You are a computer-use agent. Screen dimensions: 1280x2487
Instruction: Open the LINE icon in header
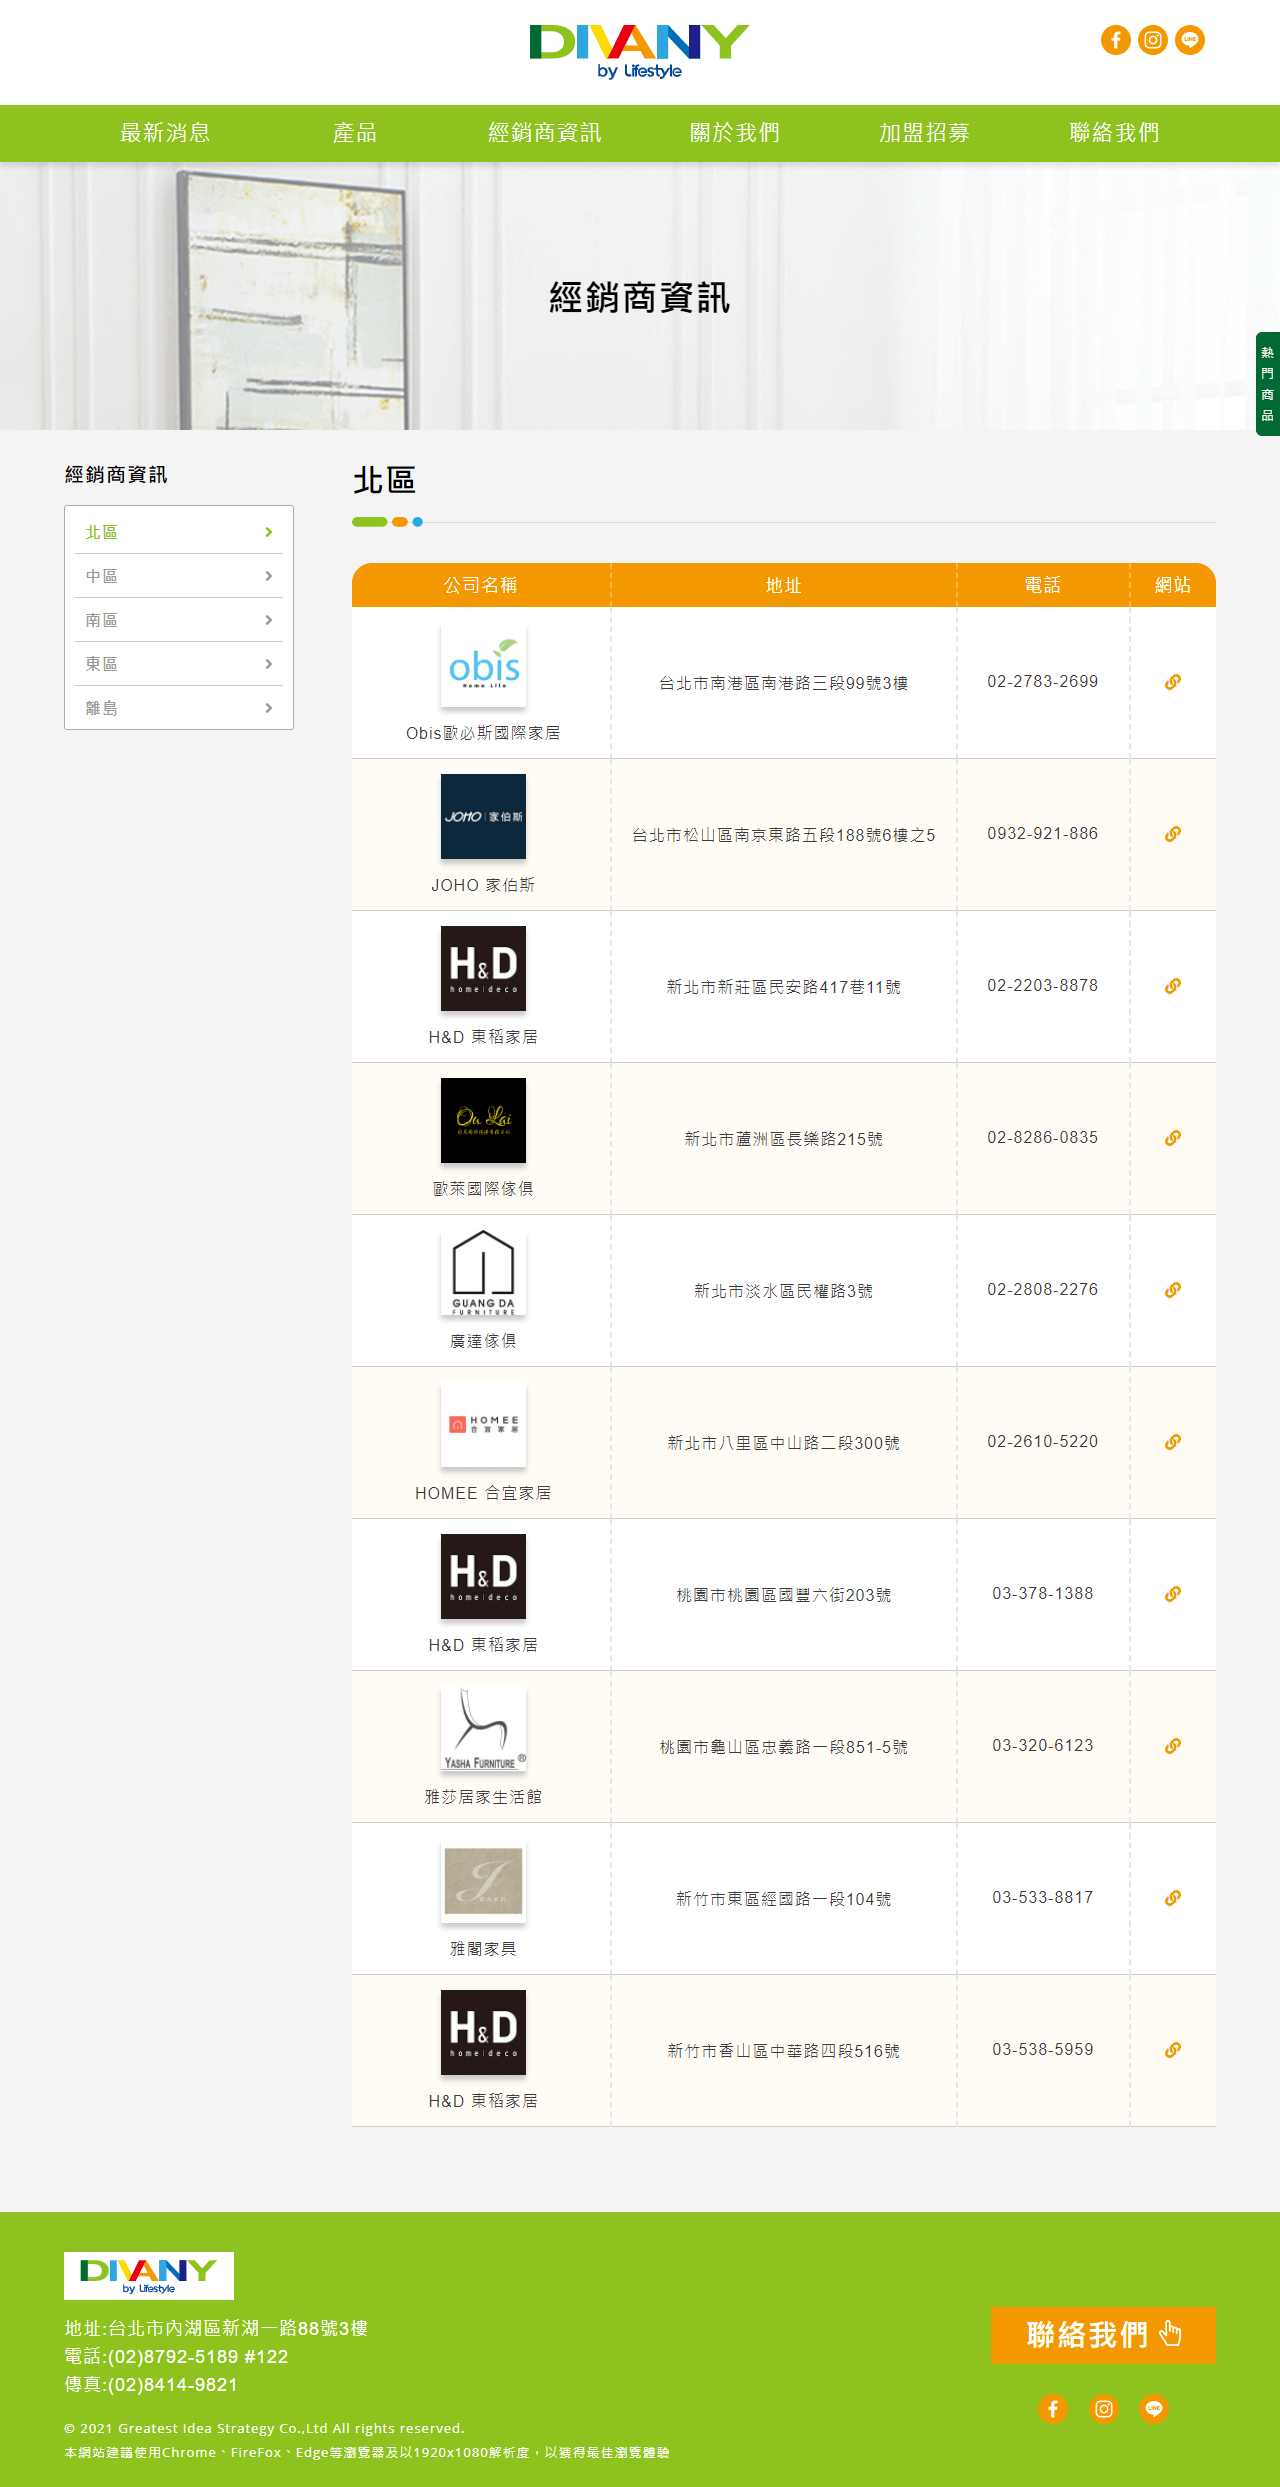coord(1190,40)
